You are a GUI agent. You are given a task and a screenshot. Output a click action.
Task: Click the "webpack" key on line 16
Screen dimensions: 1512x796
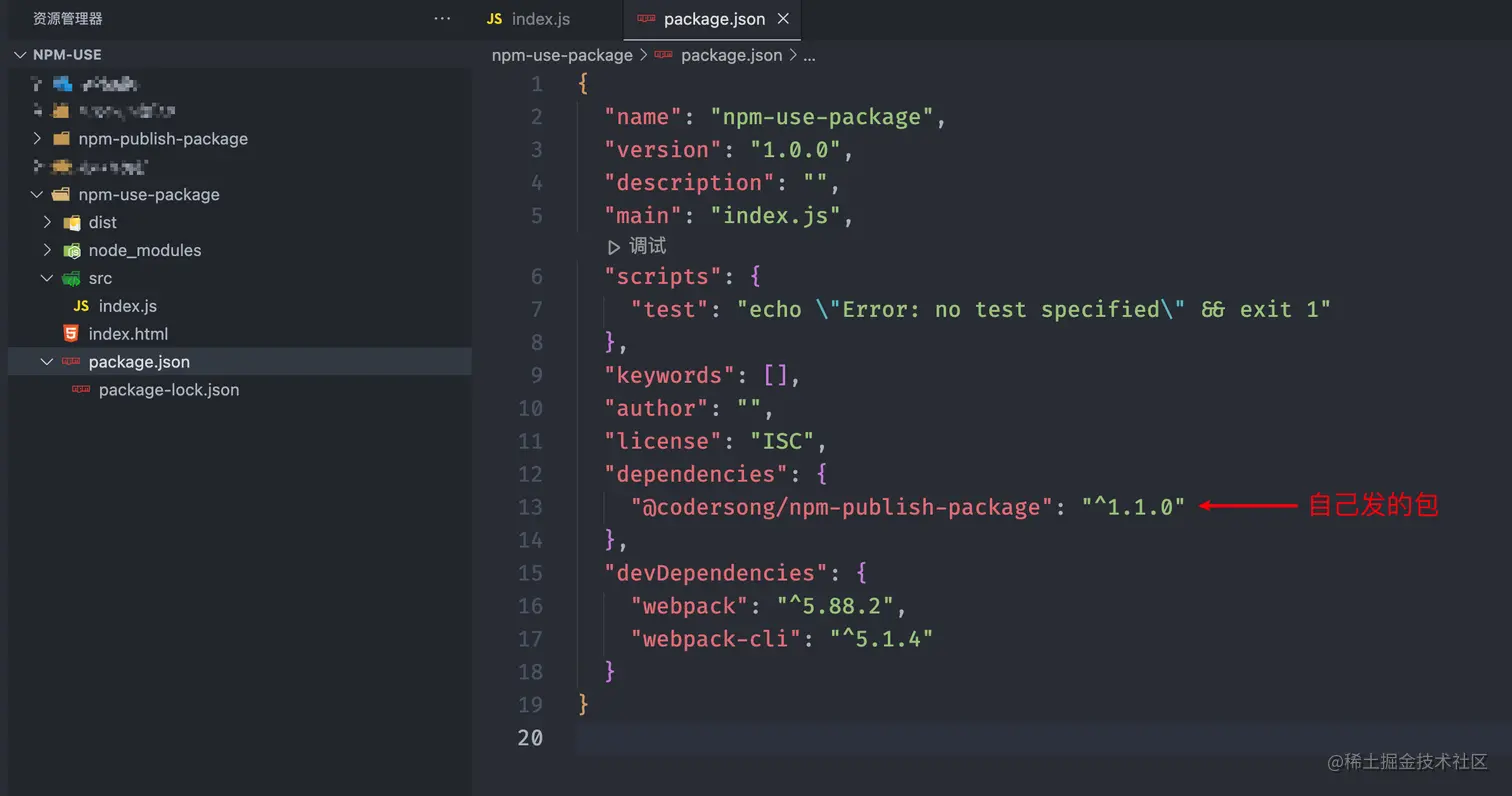tap(690, 606)
